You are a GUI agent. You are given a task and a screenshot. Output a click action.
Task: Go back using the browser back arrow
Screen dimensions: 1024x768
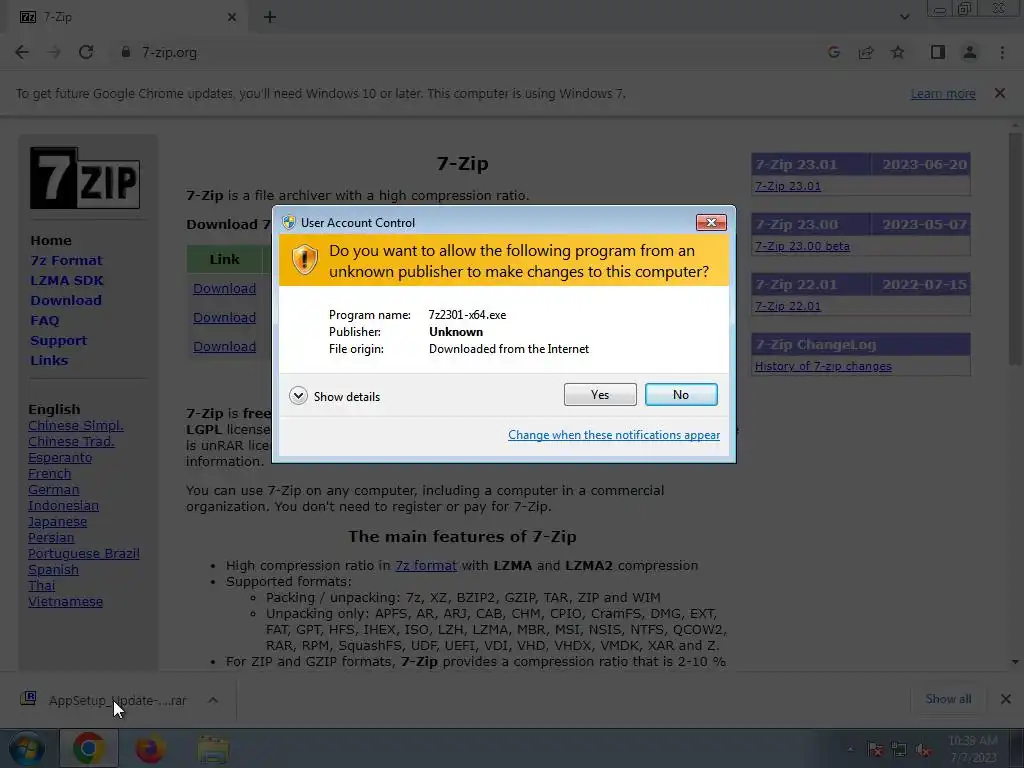click(22, 52)
